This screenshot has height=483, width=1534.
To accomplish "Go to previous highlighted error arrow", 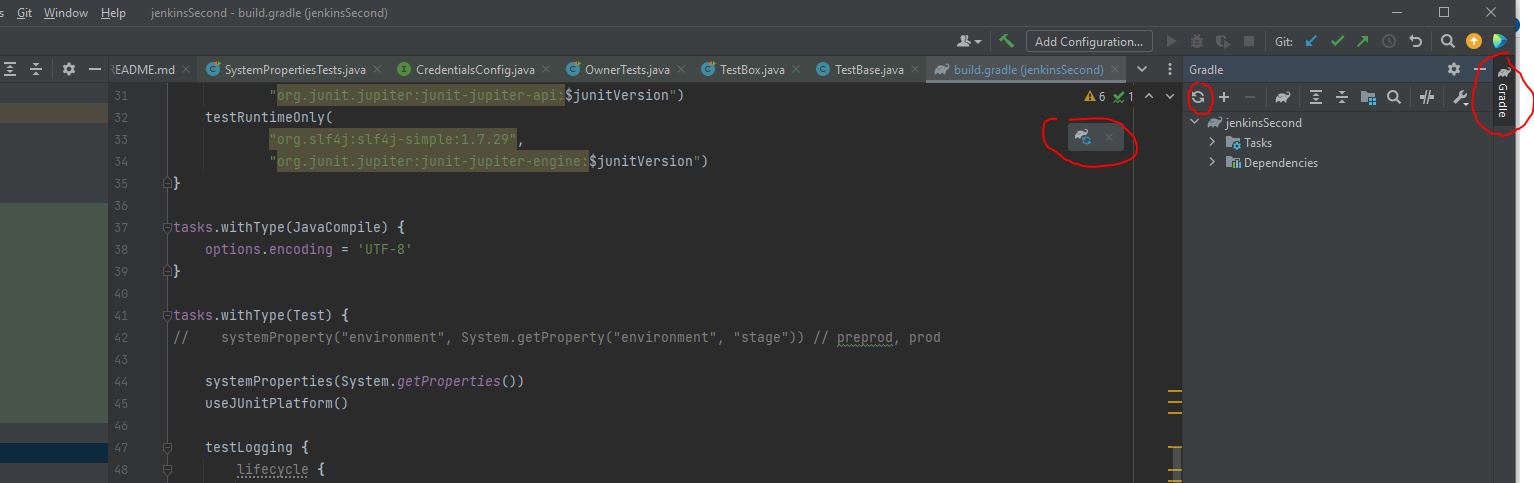I will [x=1149, y=97].
